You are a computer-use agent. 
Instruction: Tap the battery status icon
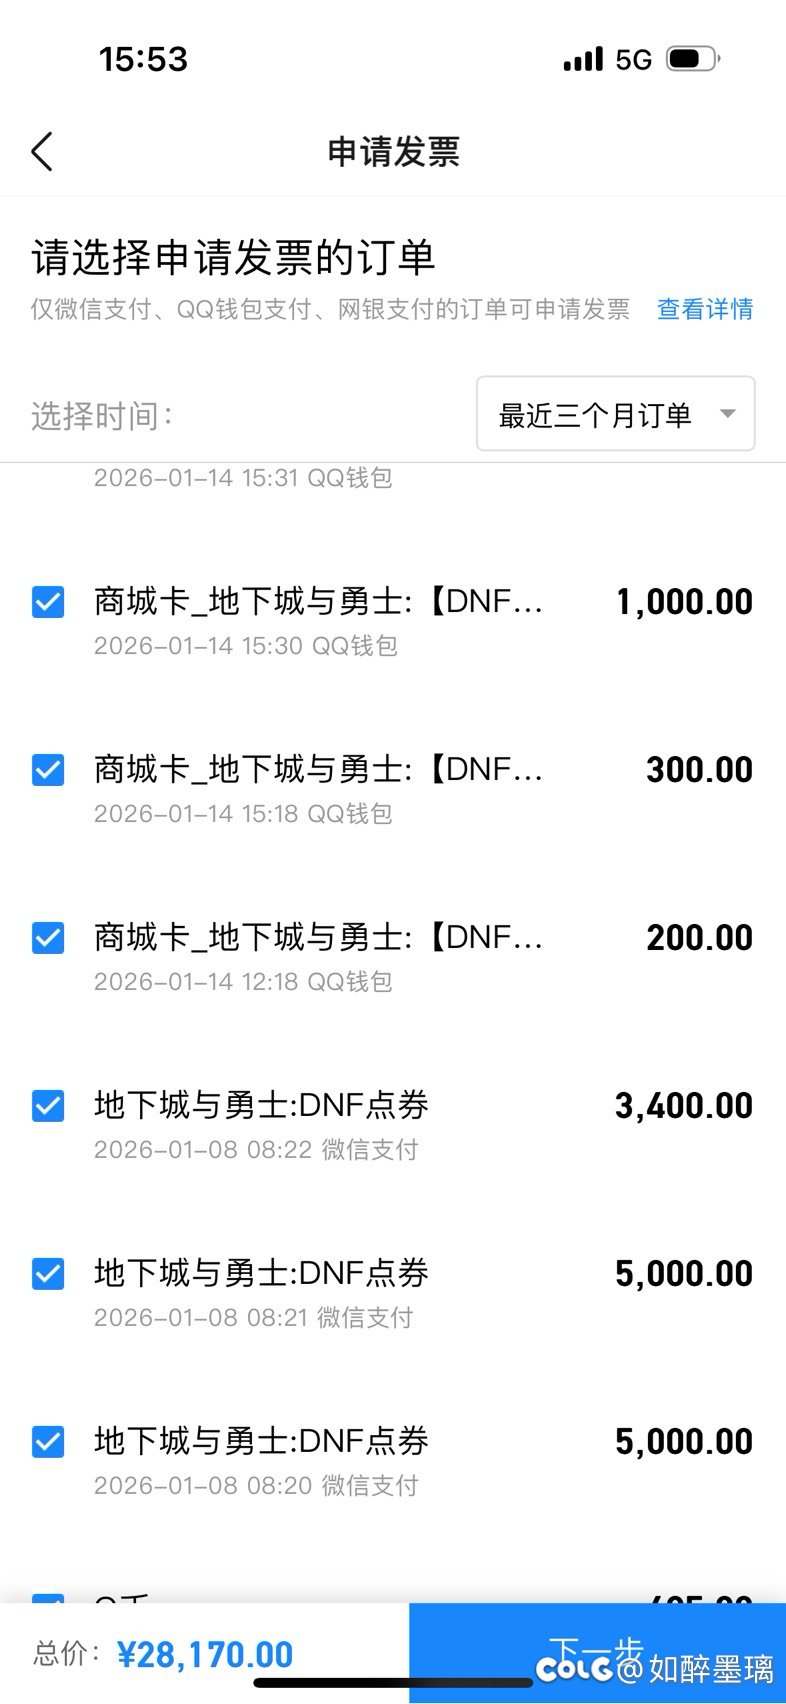point(693,59)
